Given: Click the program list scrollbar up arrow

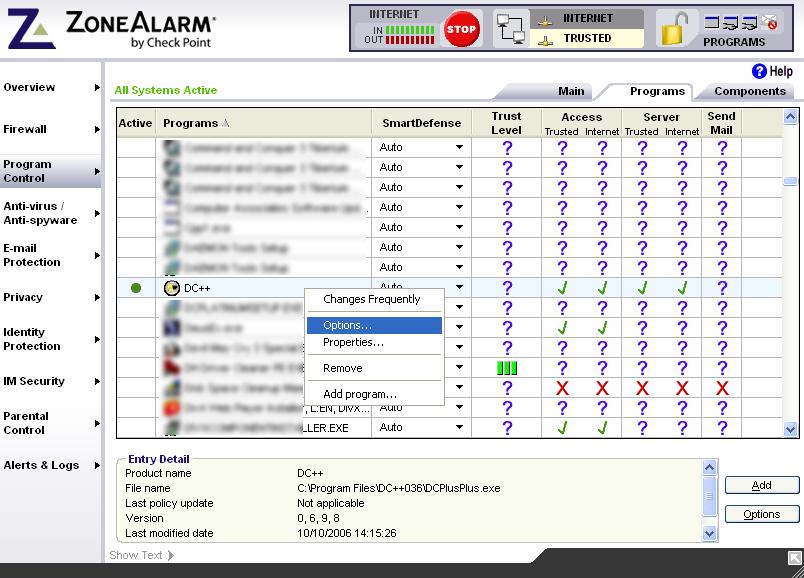Looking at the screenshot, I should pyautogui.click(x=790, y=117).
